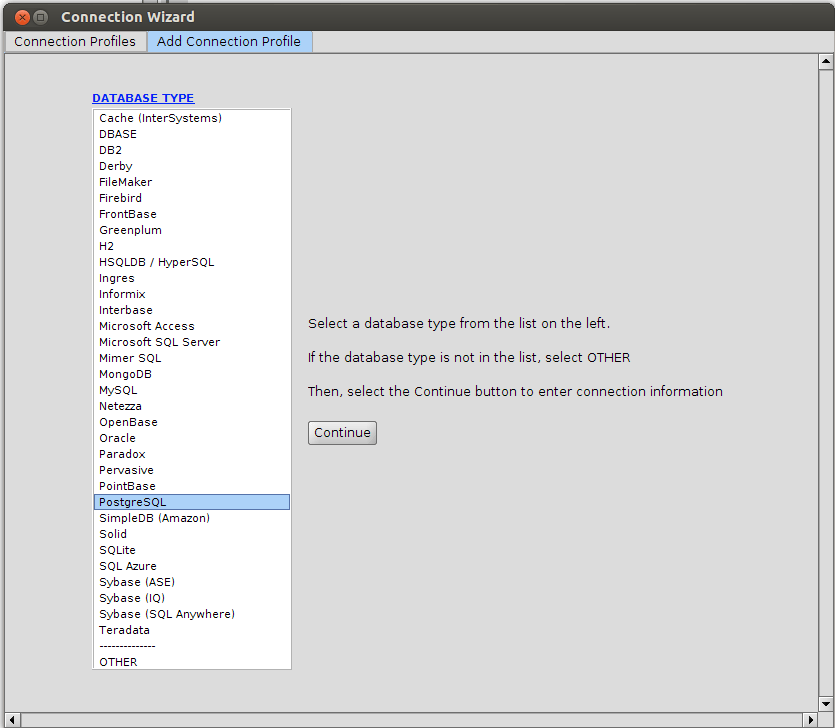
Task: Select DB2 from the database list
Action: coord(110,150)
